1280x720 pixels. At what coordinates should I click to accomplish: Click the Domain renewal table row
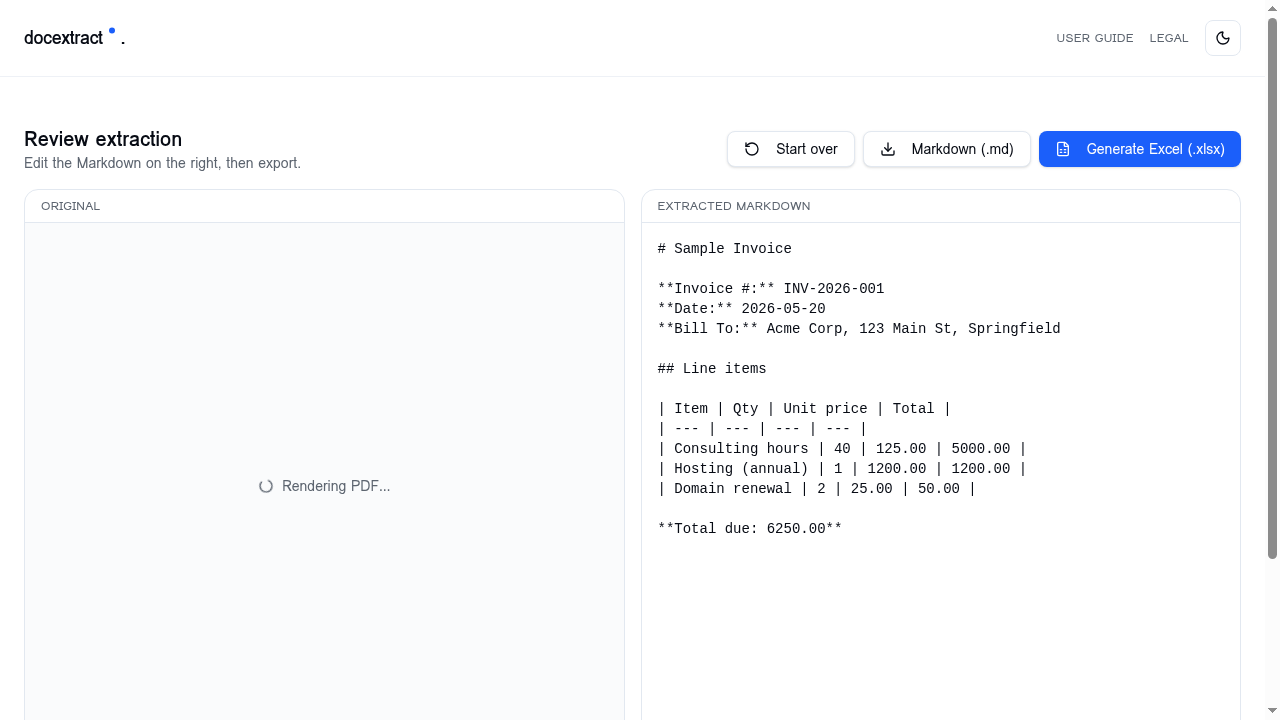(817, 489)
